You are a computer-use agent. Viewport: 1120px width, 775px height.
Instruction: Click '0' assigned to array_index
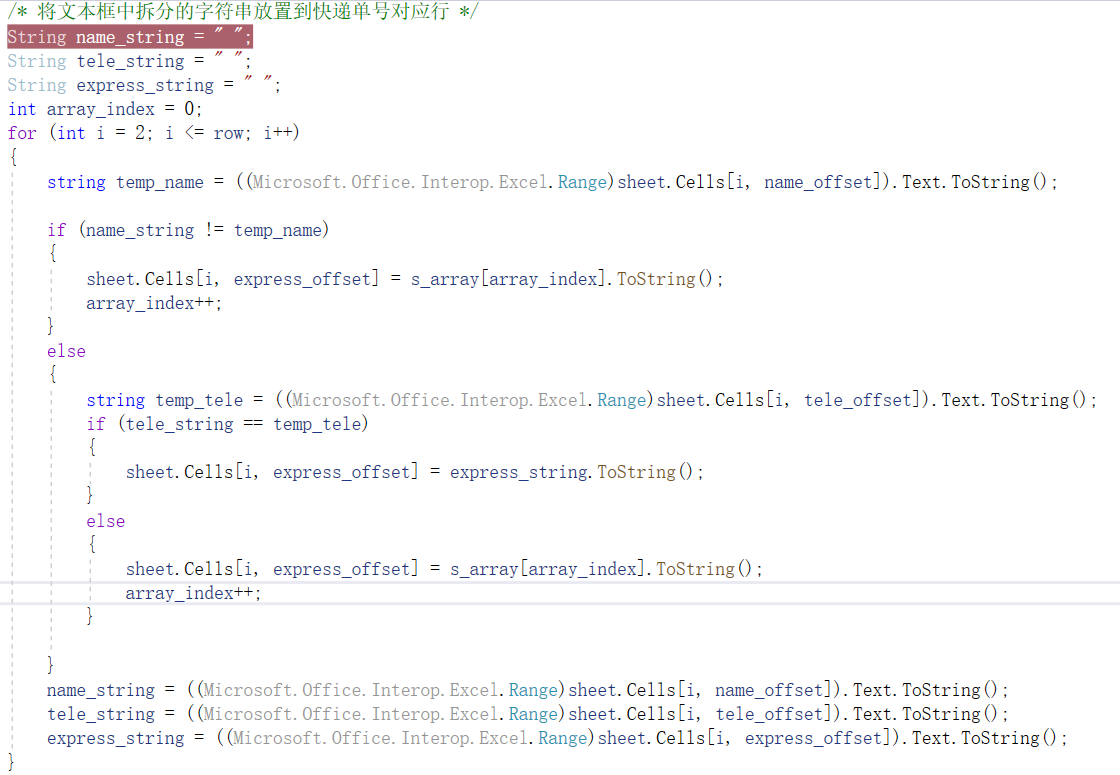click(x=189, y=109)
